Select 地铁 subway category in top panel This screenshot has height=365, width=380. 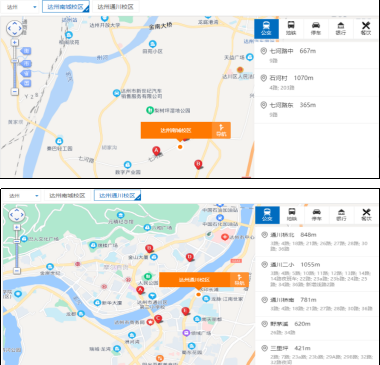pyautogui.click(x=291, y=29)
